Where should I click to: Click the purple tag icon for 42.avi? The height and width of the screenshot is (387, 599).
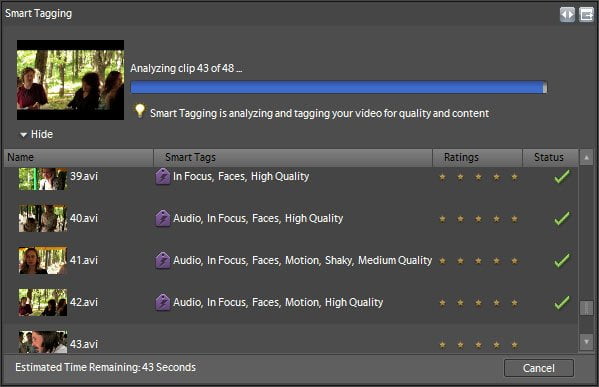tap(163, 303)
